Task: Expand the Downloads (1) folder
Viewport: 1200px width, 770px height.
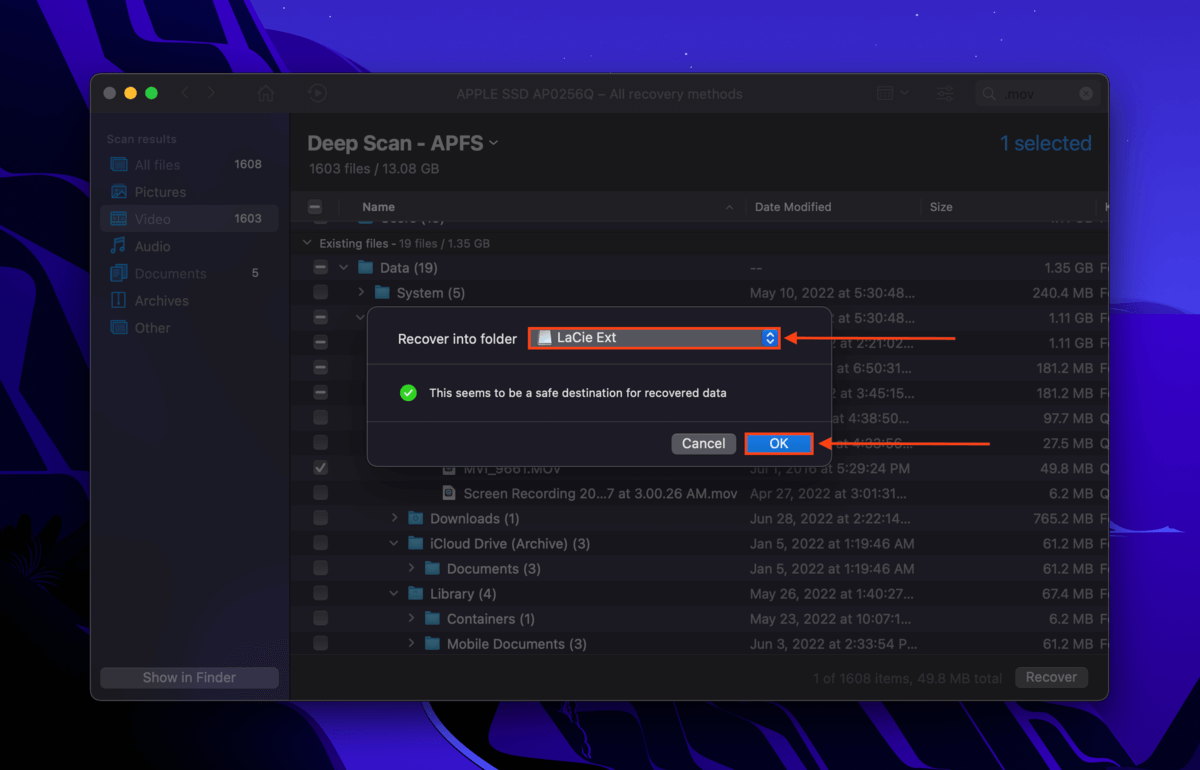Action: (x=395, y=518)
